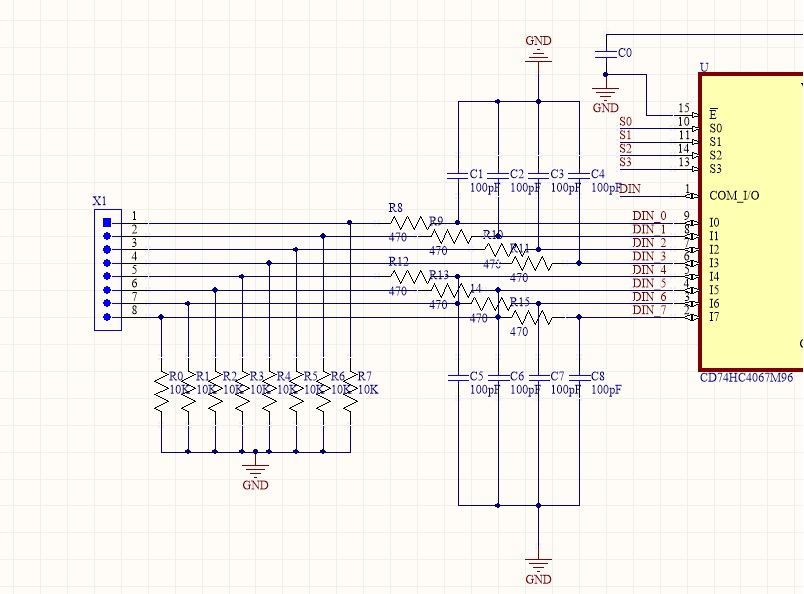The width and height of the screenshot is (804, 594).
Task: Select pull-down resistor R3 symbol
Action: (243, 391)
